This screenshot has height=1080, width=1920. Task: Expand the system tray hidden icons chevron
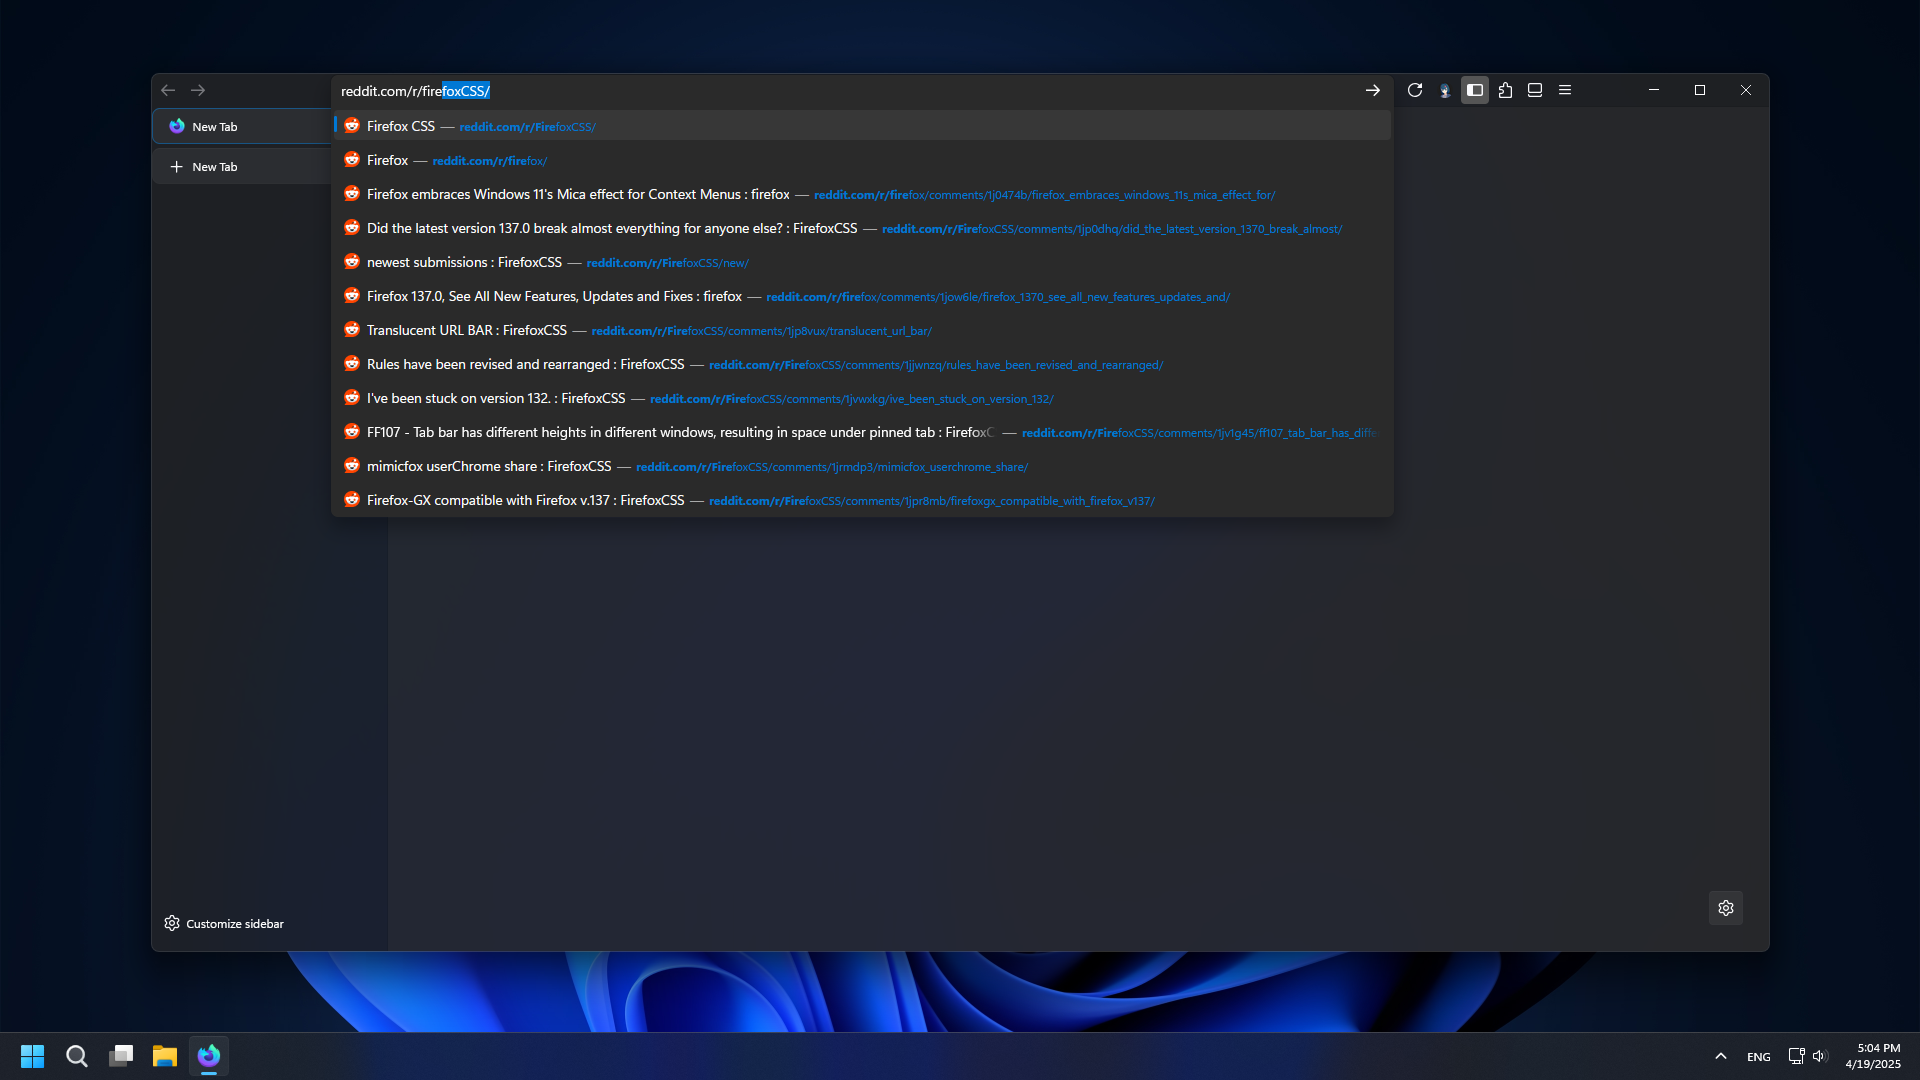click(1721, 1056)
